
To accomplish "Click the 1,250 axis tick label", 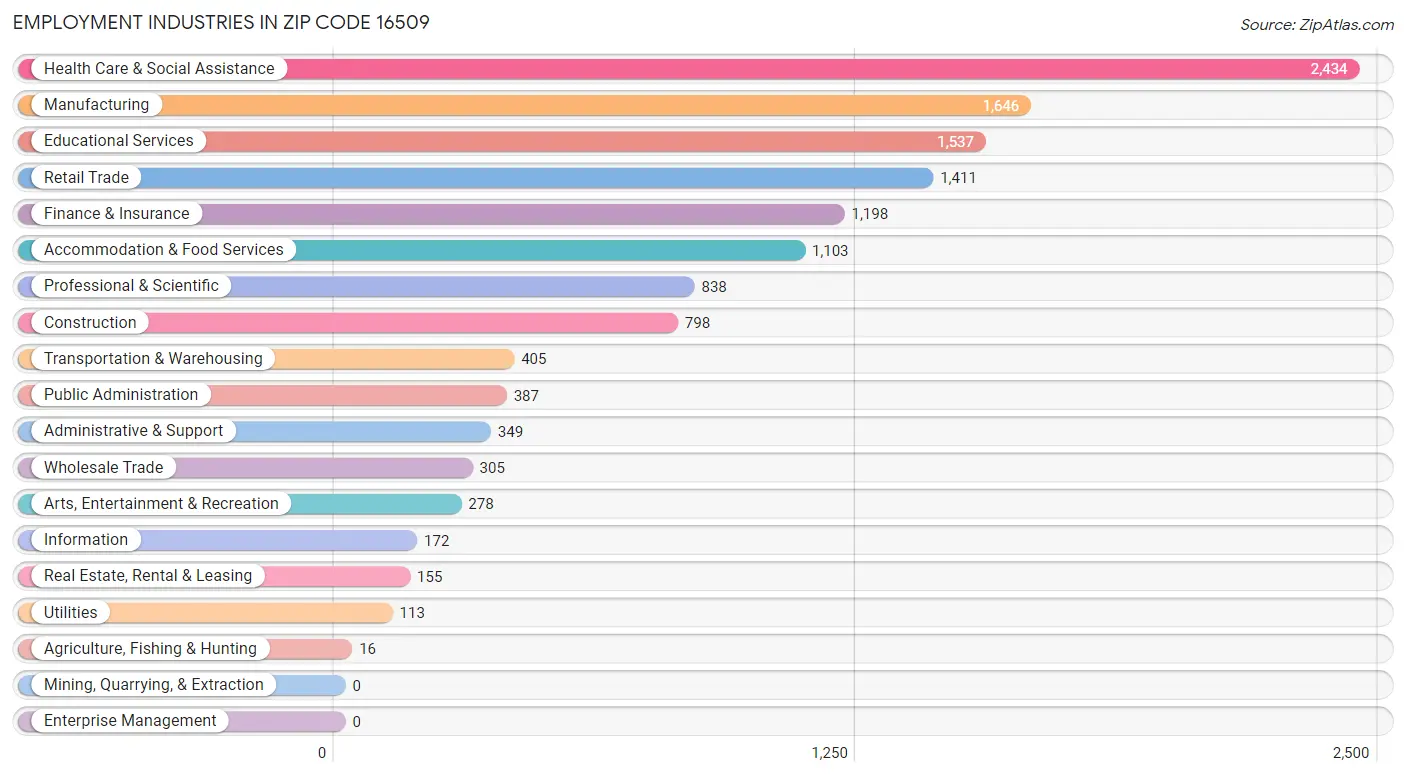I will 830,753.
